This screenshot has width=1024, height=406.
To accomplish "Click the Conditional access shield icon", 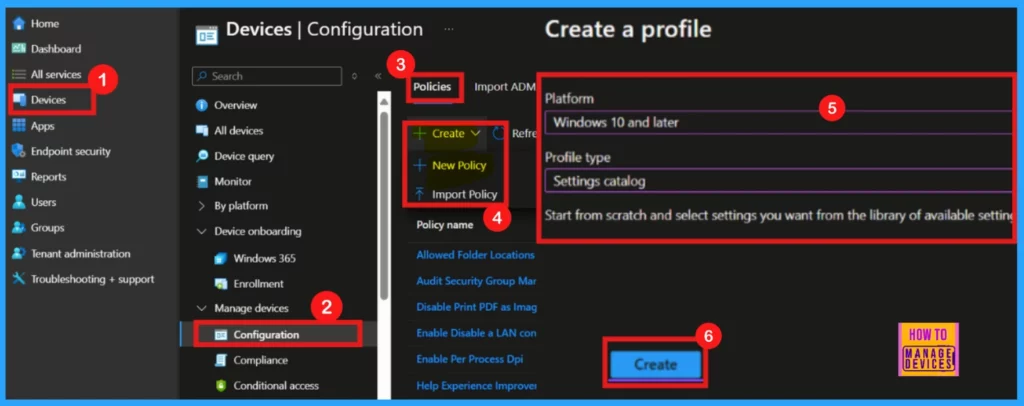I will click(x=221, y=386).
